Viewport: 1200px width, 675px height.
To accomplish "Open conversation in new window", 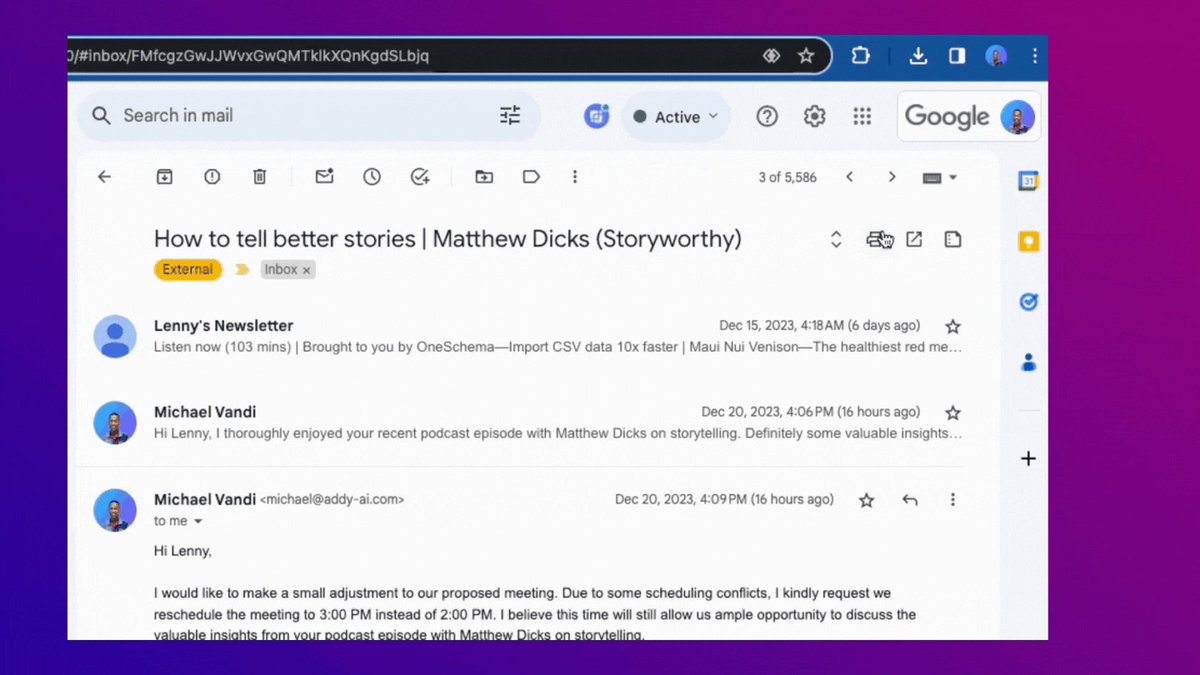I will (914, 239).
